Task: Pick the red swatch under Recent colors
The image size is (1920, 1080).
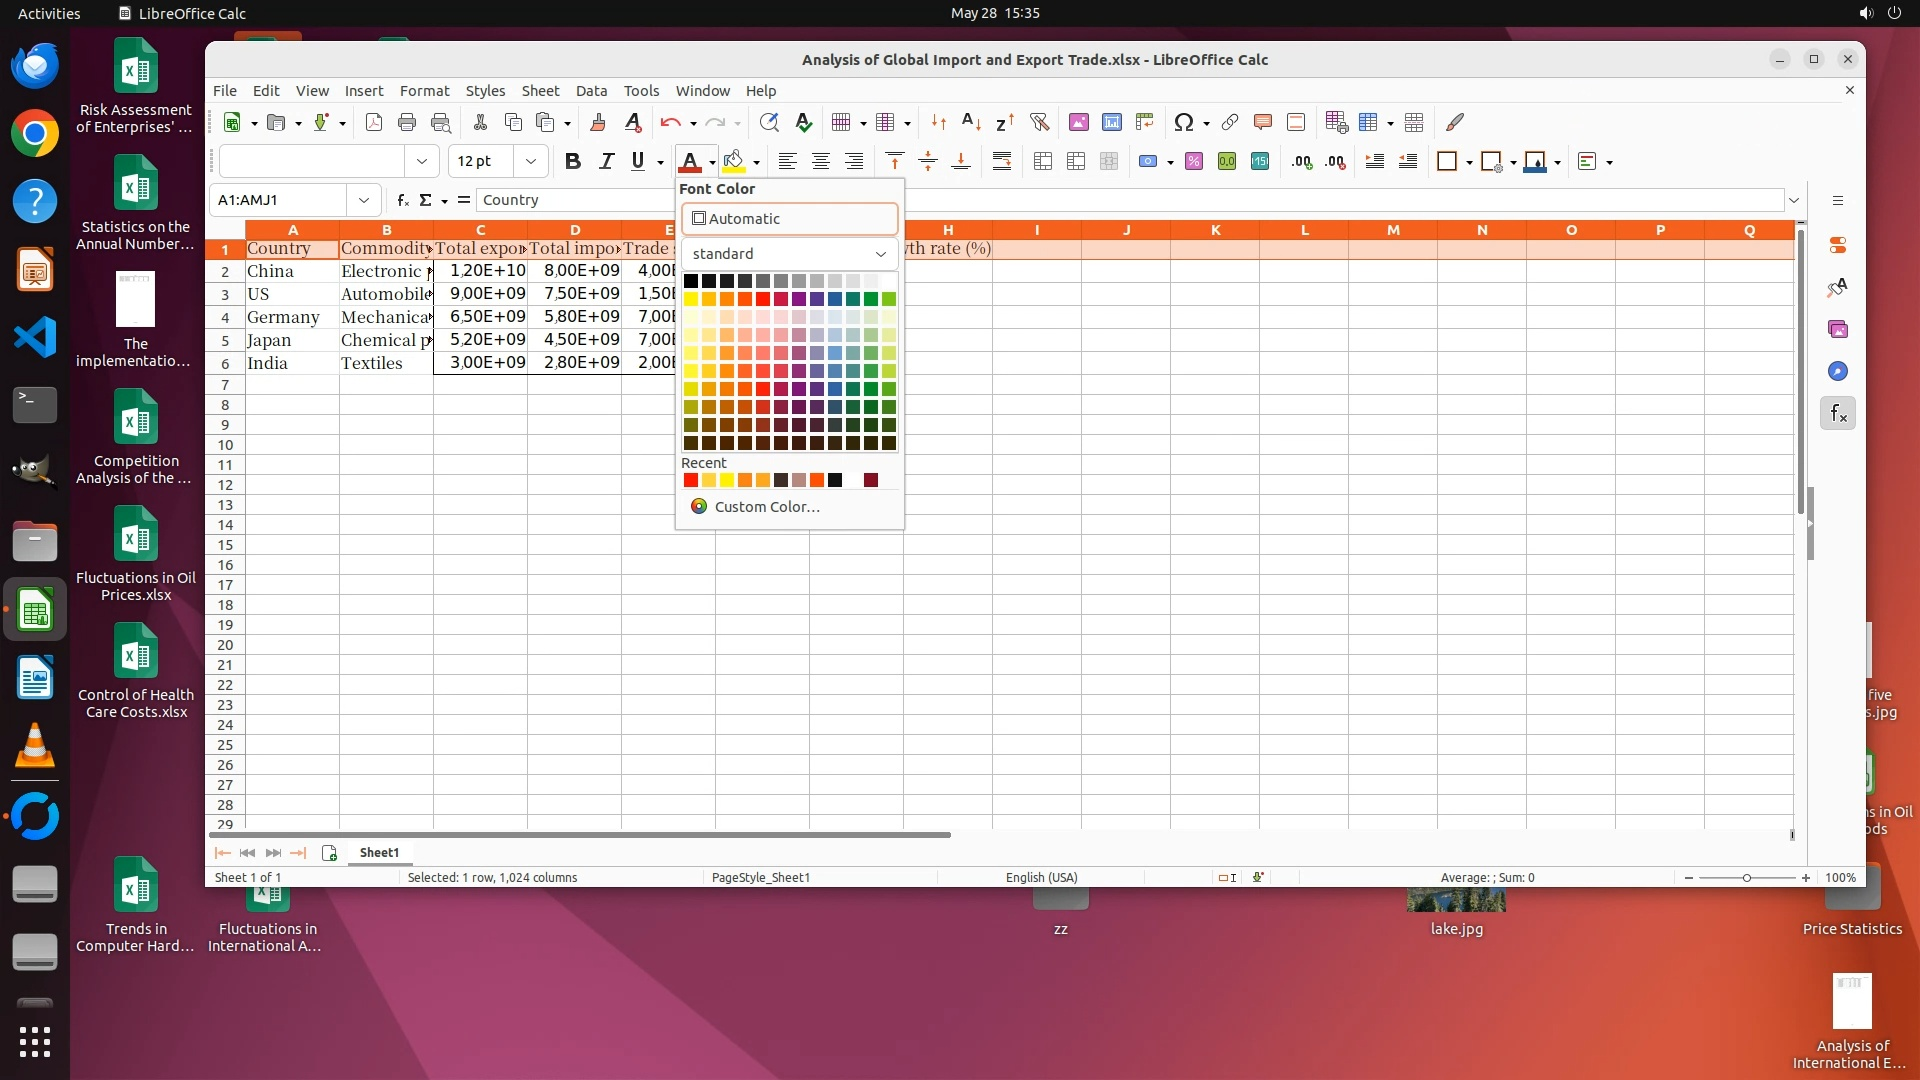Action: pos(691,481)
